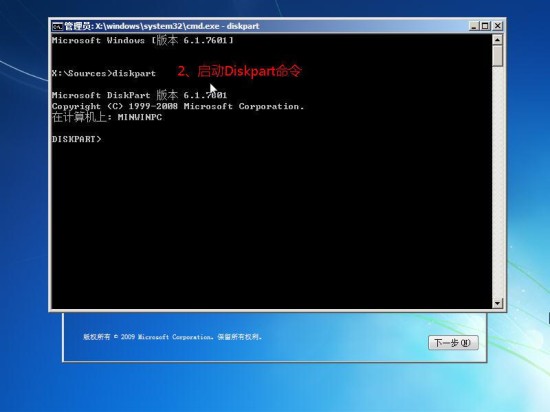Click the red 启动Diskpart命令 annotation

tap(239, 71)
